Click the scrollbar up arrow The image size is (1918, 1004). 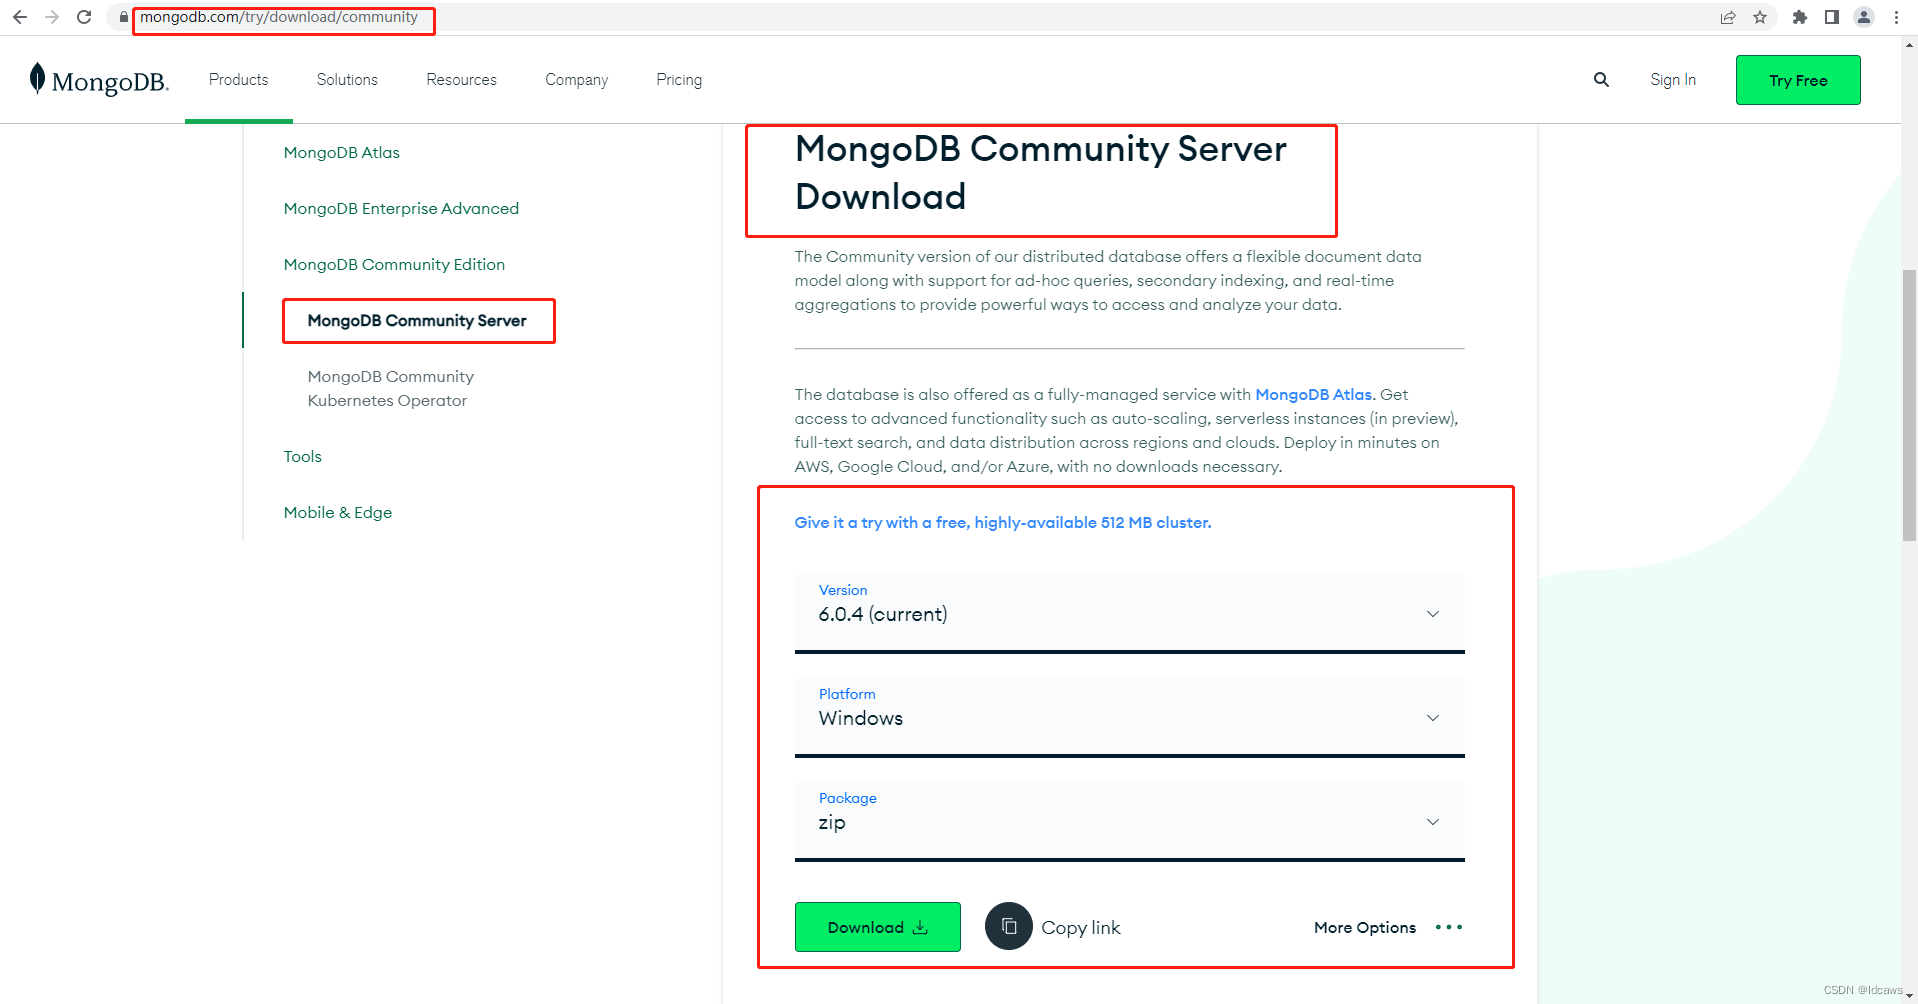tap(1909, 45)
